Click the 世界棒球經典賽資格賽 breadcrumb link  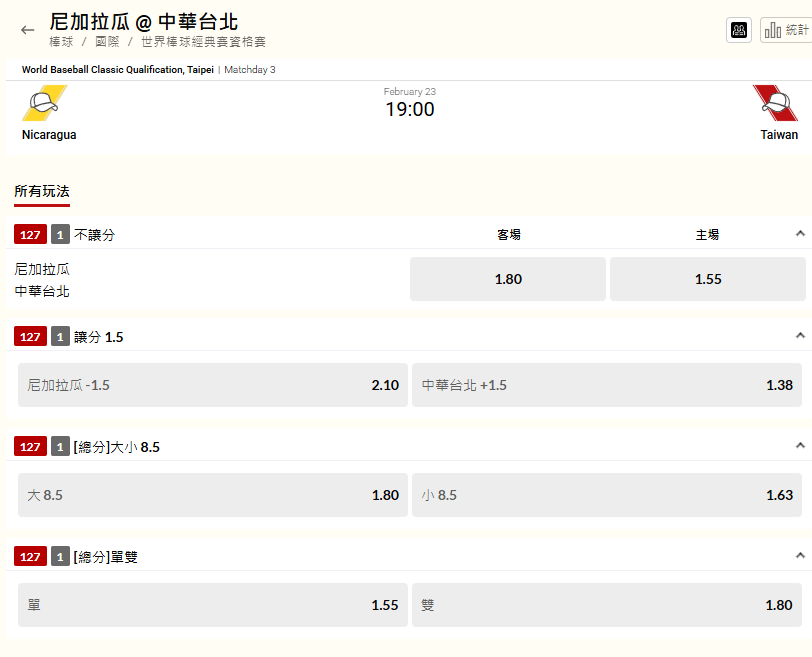click(204, 42)
